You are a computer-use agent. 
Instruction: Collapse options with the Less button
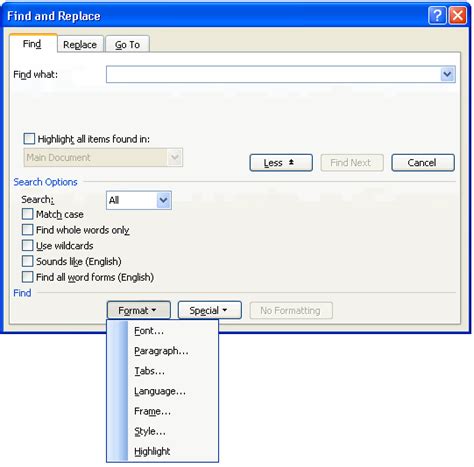(281, 163)
